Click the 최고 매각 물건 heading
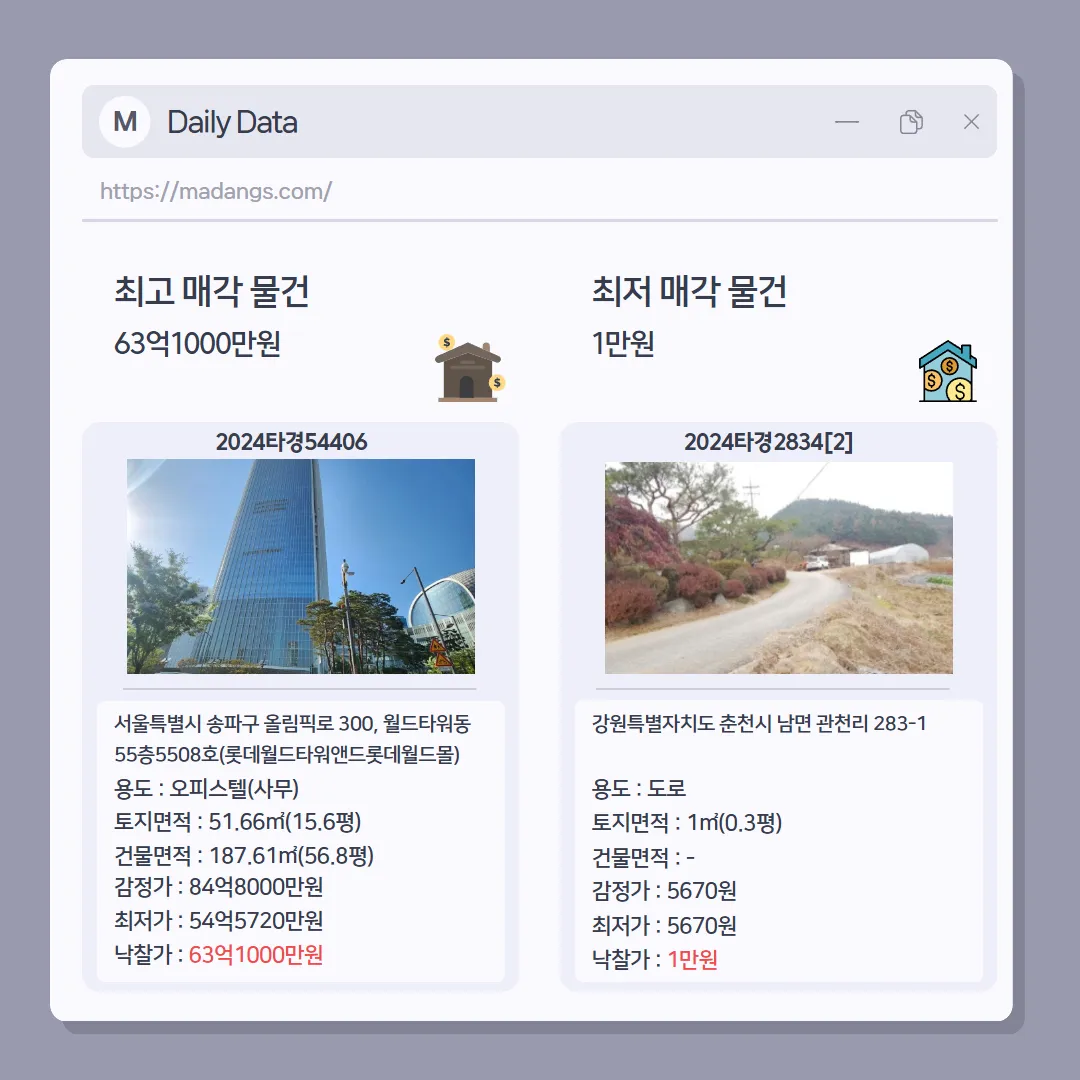The height and width of the screenshot is (1080, 1080). [211, 291]
